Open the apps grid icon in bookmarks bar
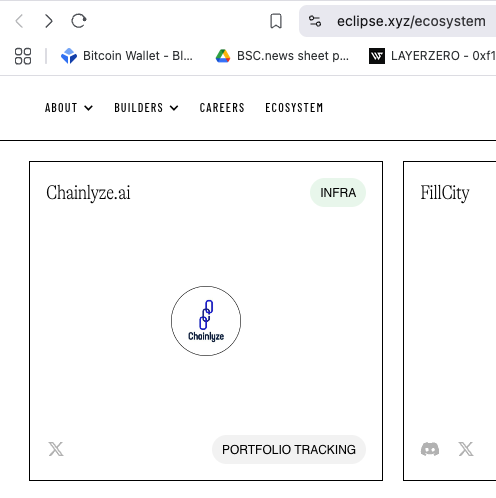This screenshot has width=496, height=498. click(23, 56)
